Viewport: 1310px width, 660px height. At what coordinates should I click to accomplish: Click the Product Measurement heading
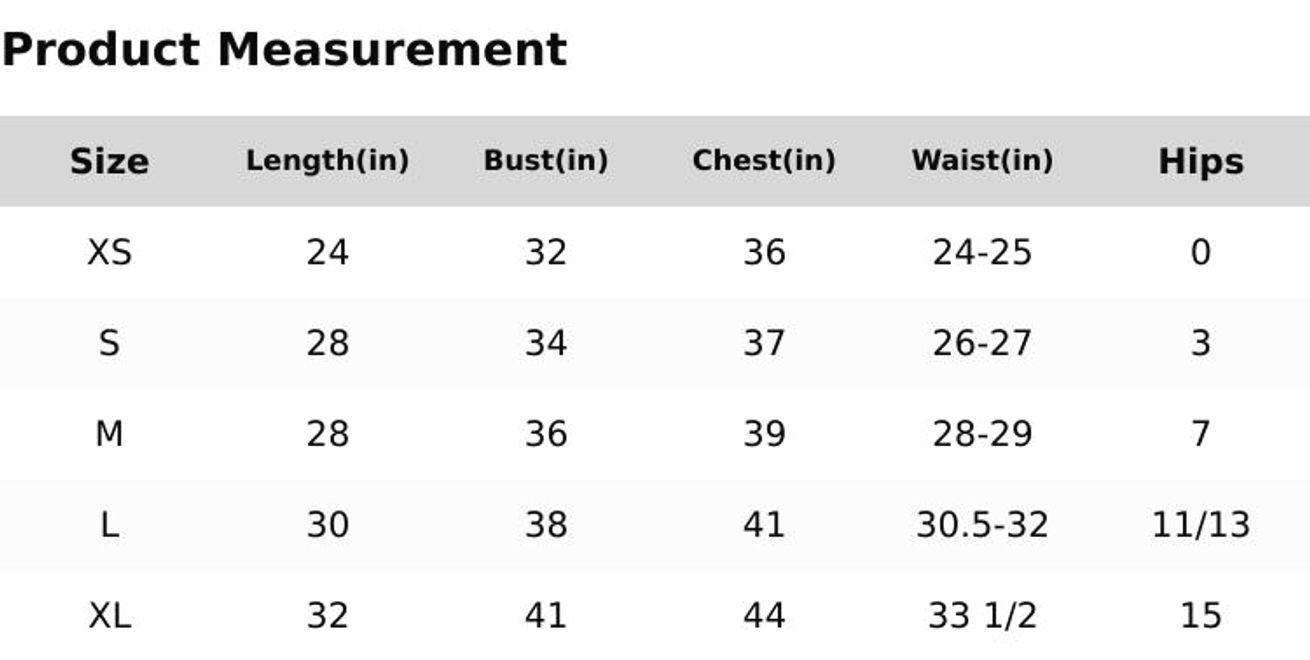(x=284, y=50)
